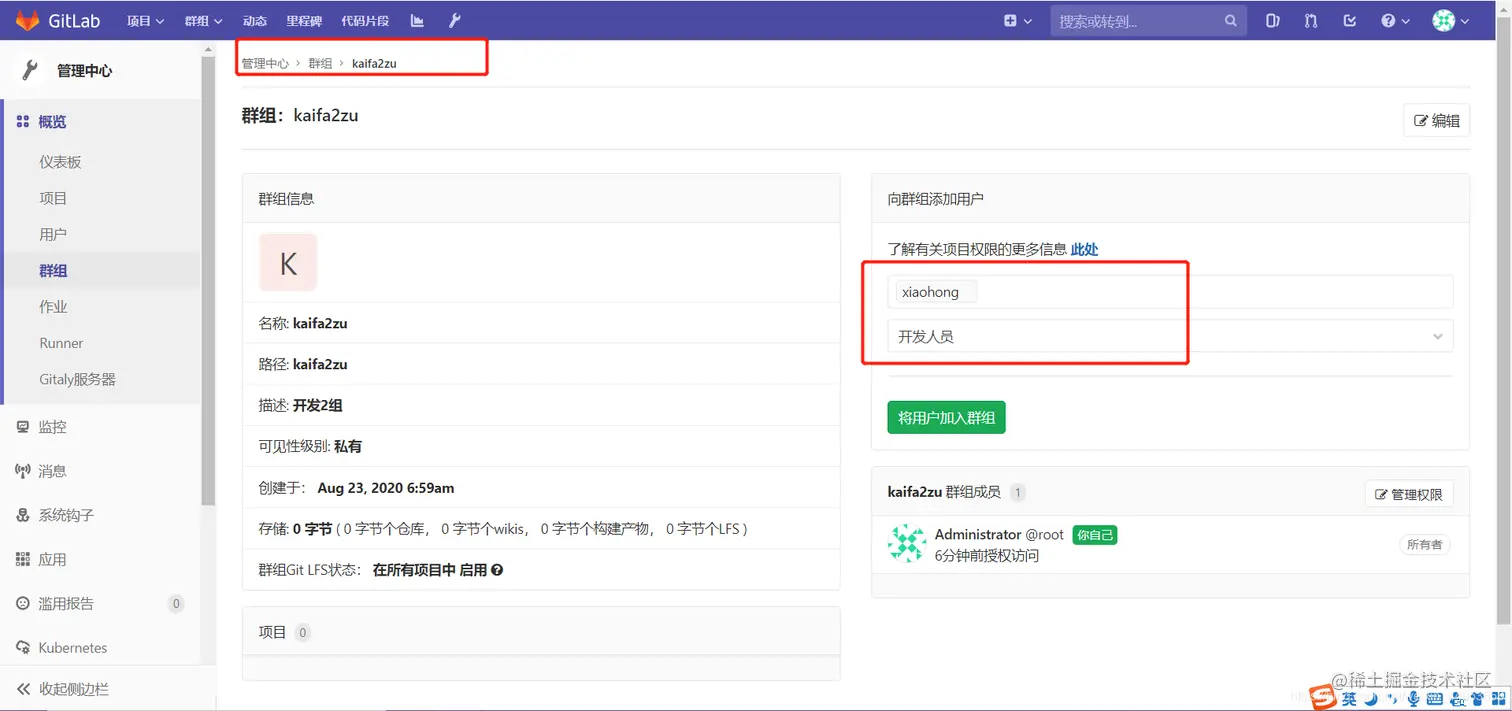Viewport: 1512px width, 711px height.
Task: Open the merge requests icon in navbar
Action: pyautogui.click(x=1311, y=21)
